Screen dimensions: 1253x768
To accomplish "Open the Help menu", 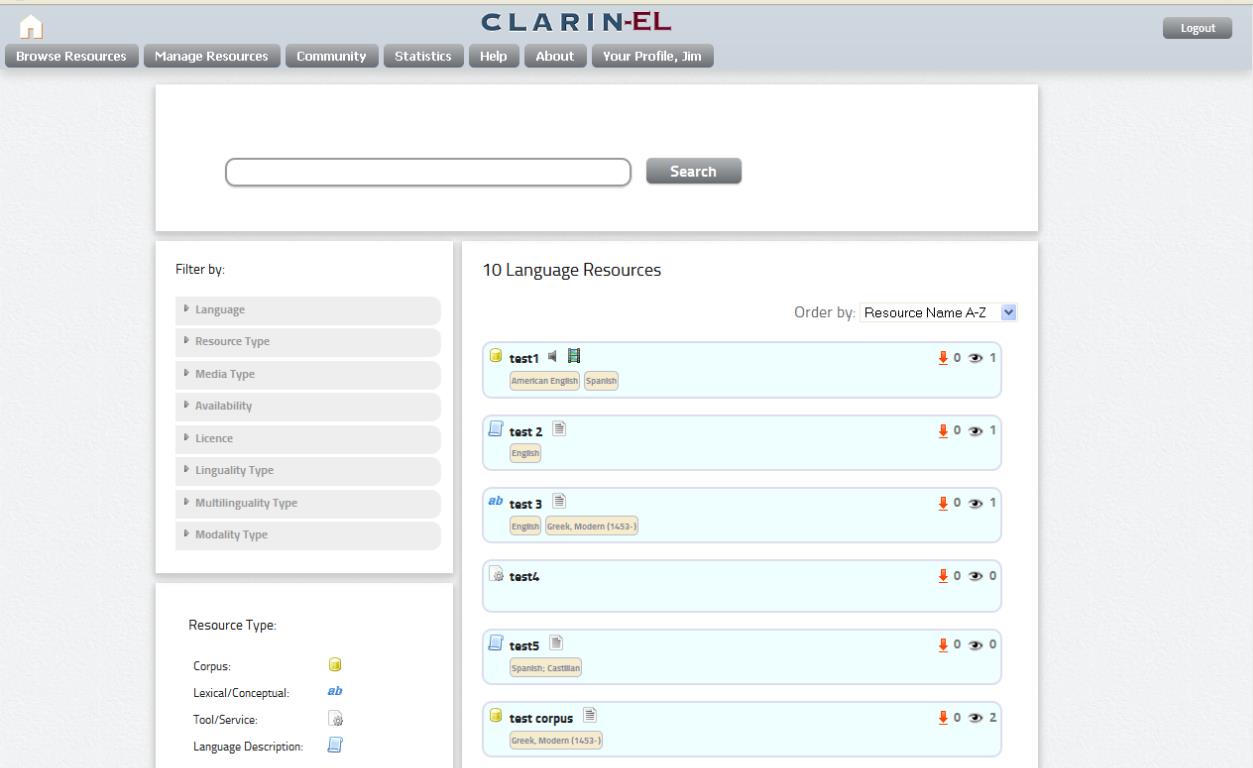I will pyautogui.click(x=493, y=57).
